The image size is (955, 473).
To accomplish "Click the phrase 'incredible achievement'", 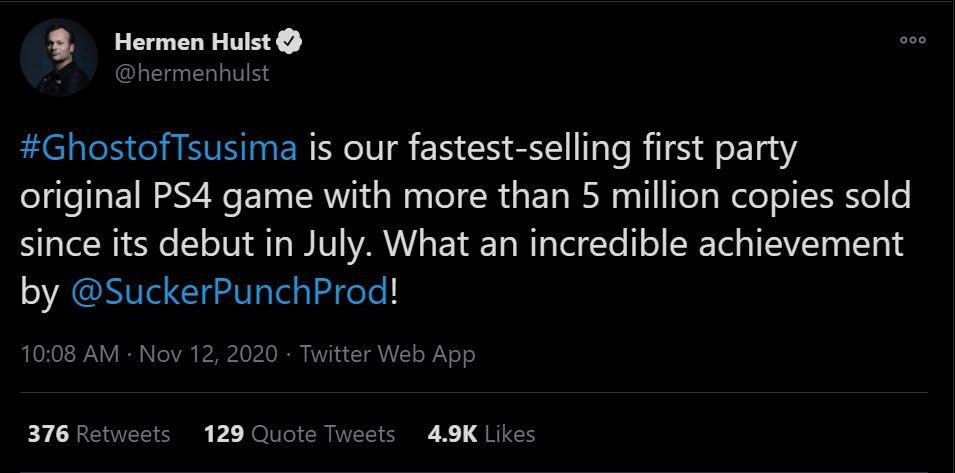I will tap(703, 244).
